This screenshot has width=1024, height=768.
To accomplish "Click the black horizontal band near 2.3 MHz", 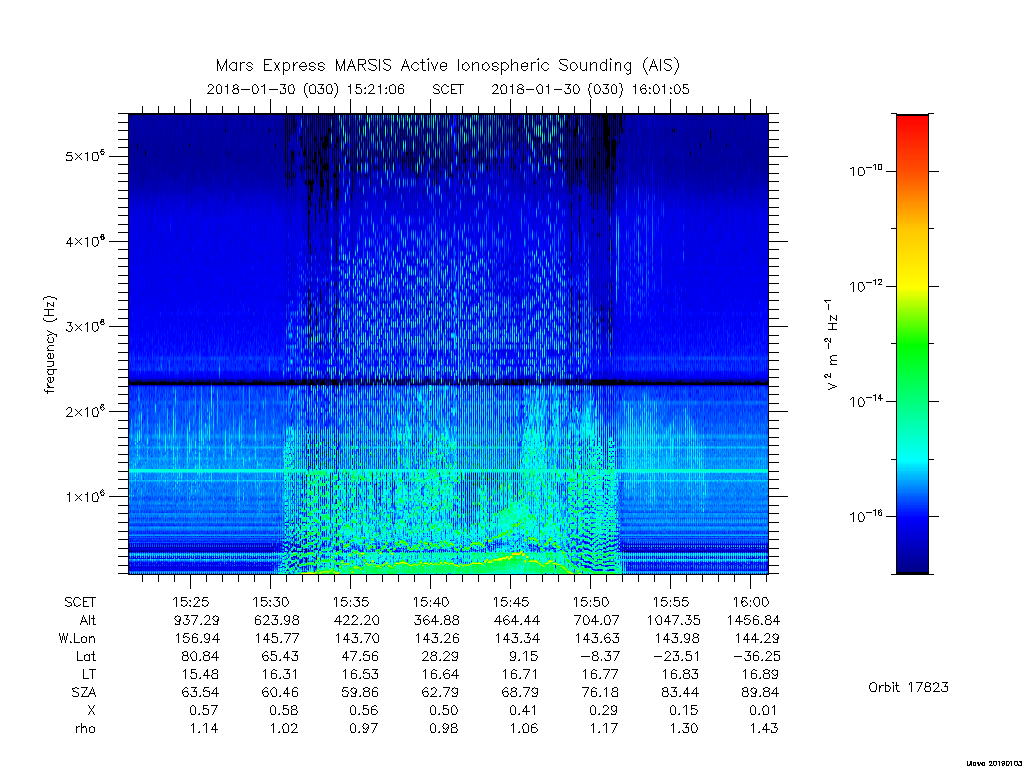I will [x=448, y=383].
